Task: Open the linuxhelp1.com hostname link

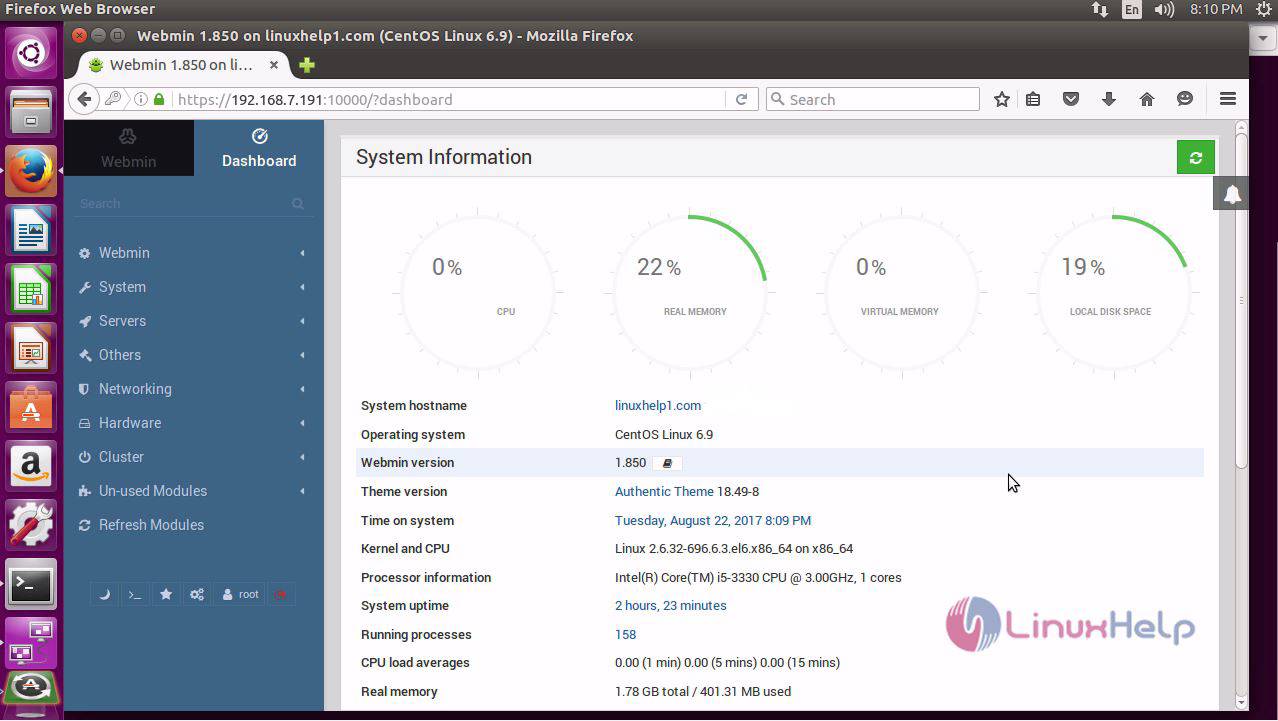Action: pos(658,406)
